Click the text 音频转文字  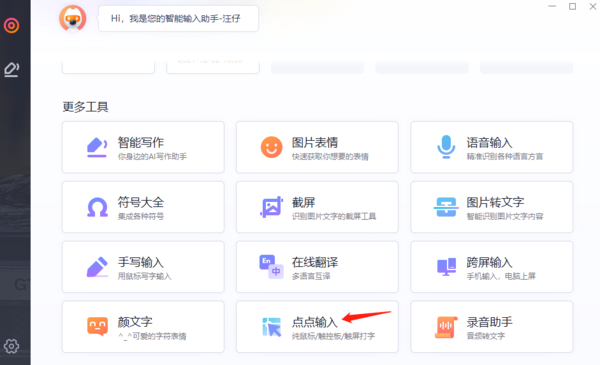pos(485,336)
